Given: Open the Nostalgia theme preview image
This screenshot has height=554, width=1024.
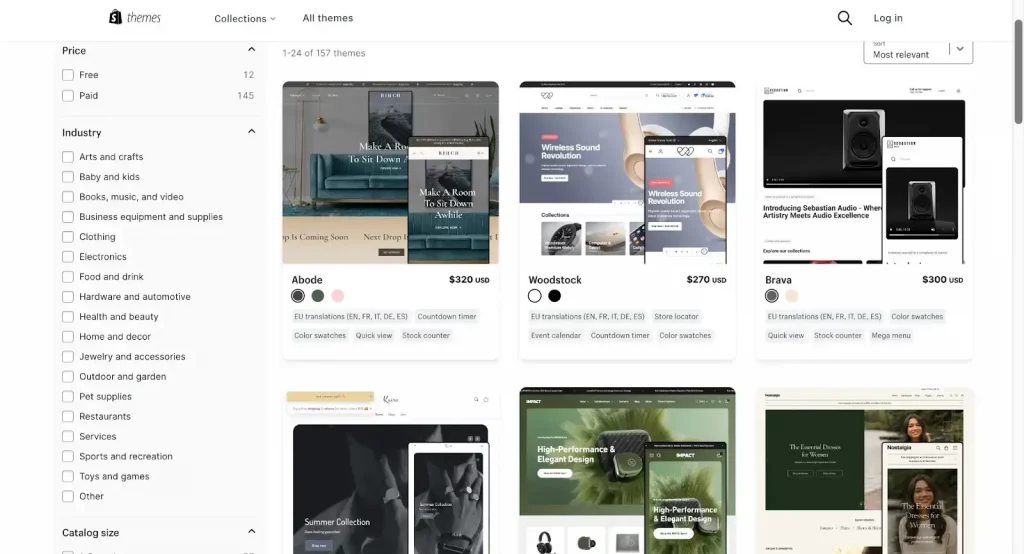Looking at the screenshot, I should click(x=864, y=470).
